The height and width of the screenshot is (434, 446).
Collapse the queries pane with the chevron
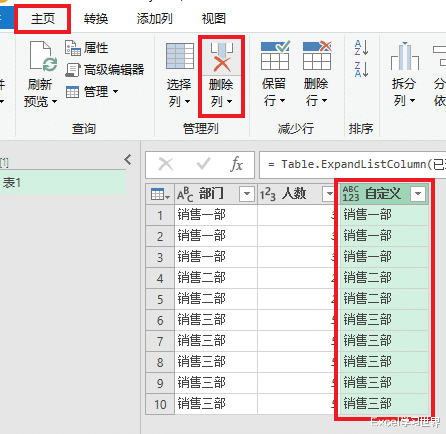coord(128,160)
